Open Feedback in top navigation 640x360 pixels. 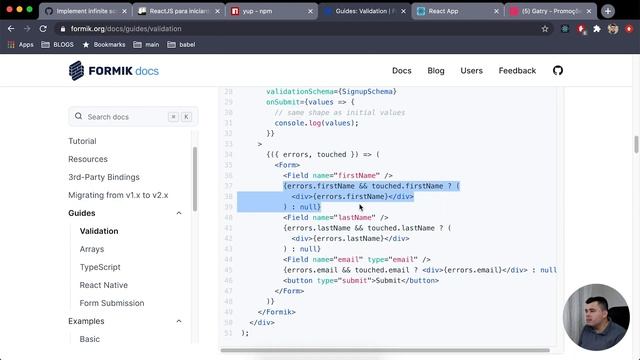[517, 71]
